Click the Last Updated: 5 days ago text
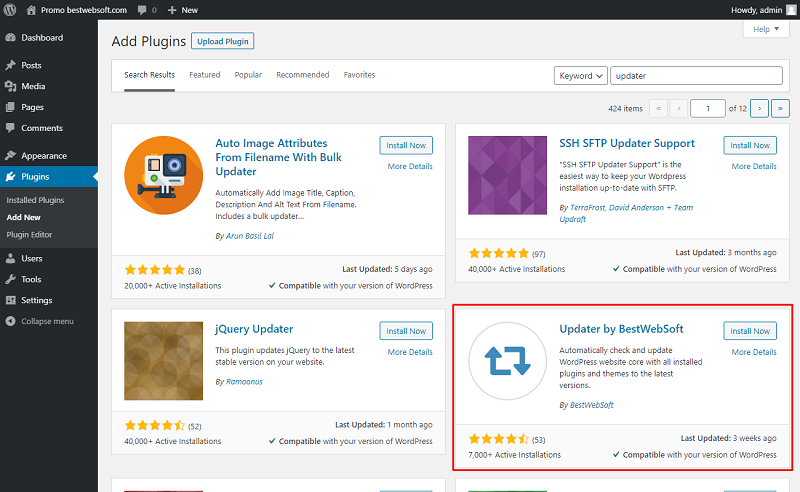Screen dimensions: 800x492 tap(387, 269)
